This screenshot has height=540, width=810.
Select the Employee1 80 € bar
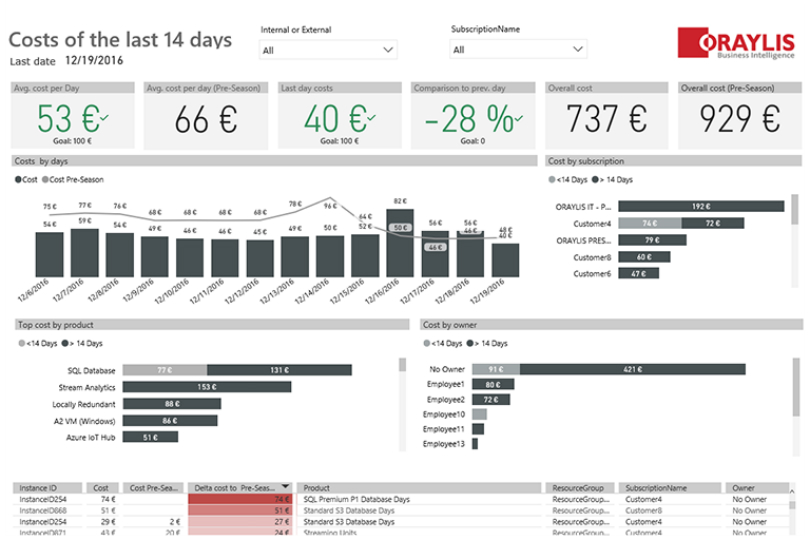(x=493, y=384)
